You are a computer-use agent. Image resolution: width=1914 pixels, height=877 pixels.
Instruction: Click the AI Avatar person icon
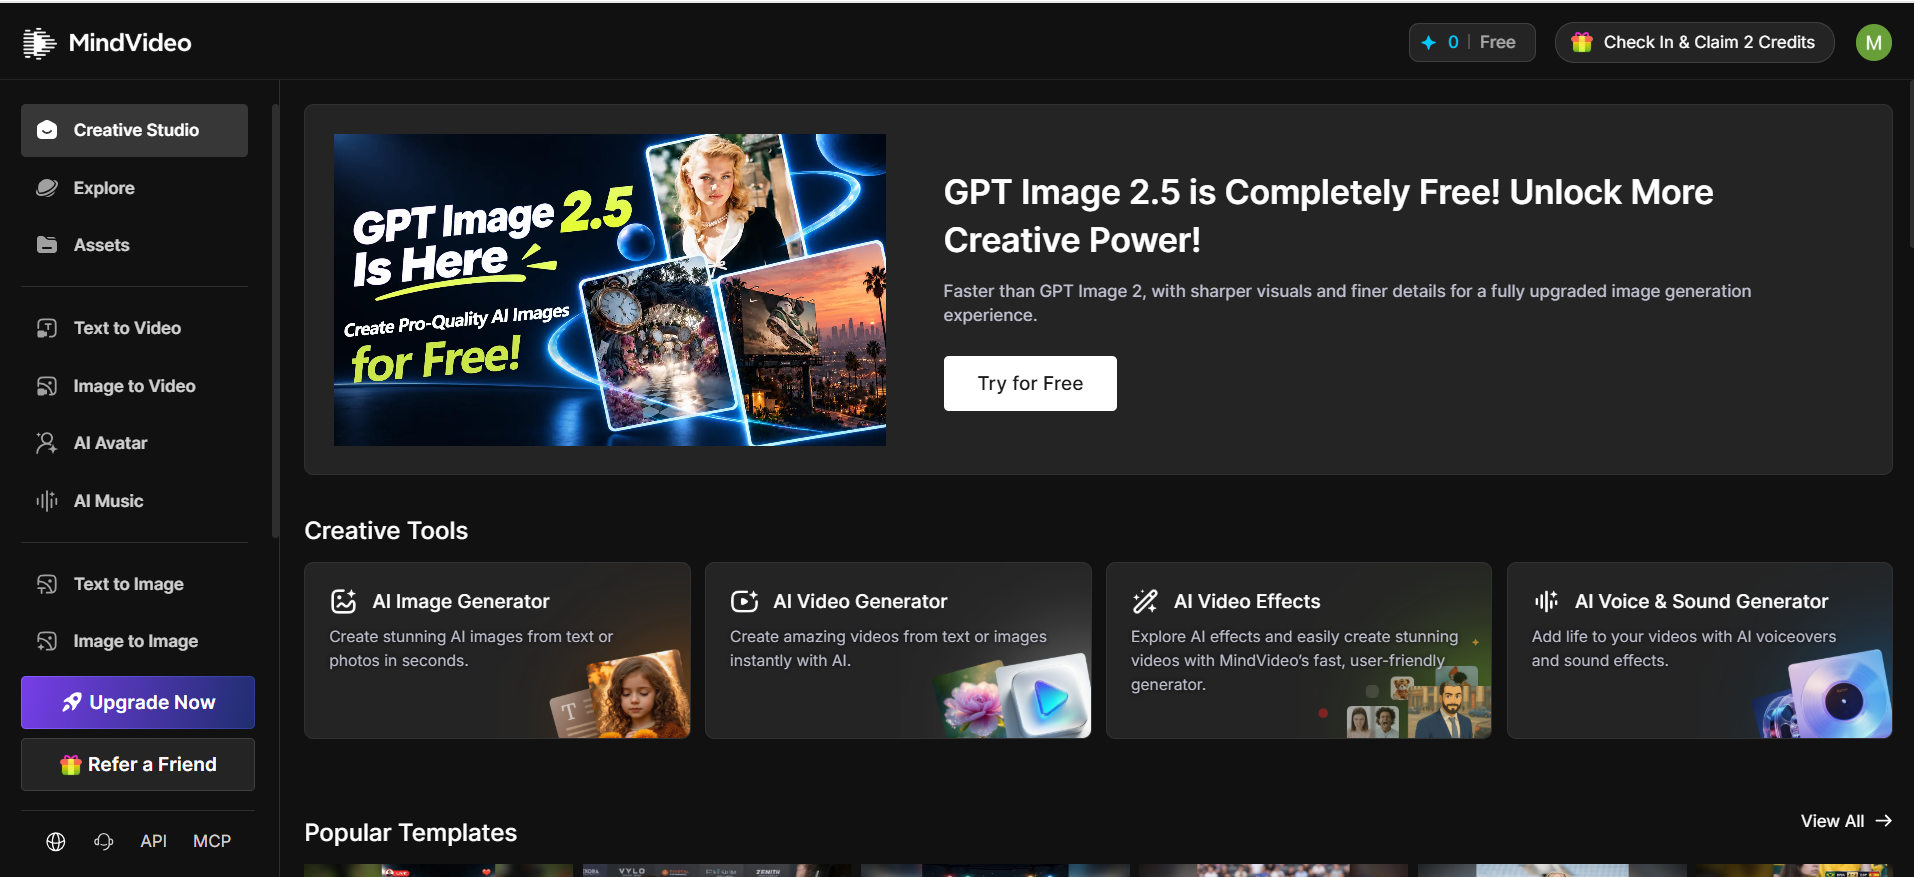pos(47,443)
